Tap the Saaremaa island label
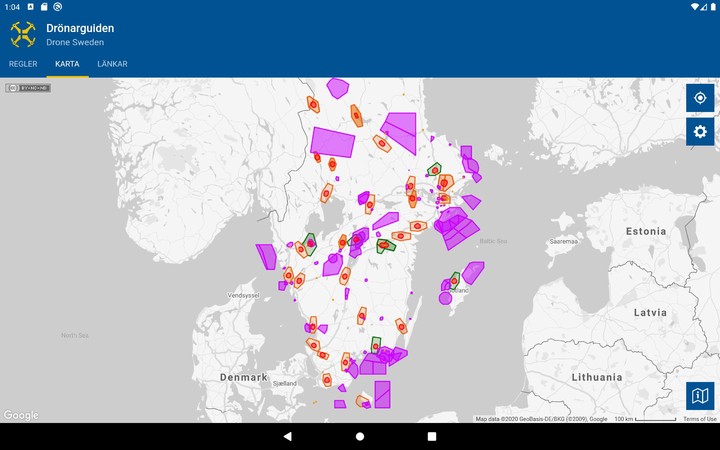The width and height of the screenshot is (720, 450). click(564, 241)
